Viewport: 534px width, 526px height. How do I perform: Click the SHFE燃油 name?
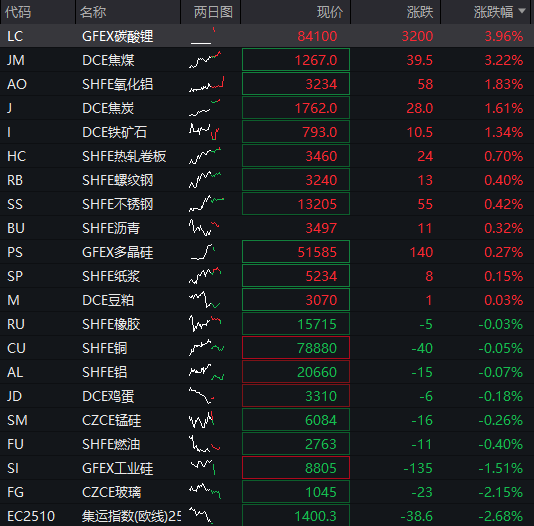(x=111, y=444)
